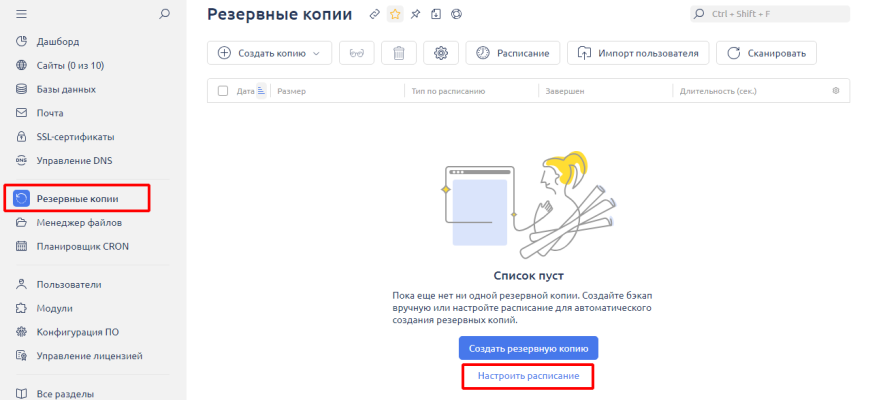
Task: Tick the select-all checkbox in table header
Action: tap(222, 91)
